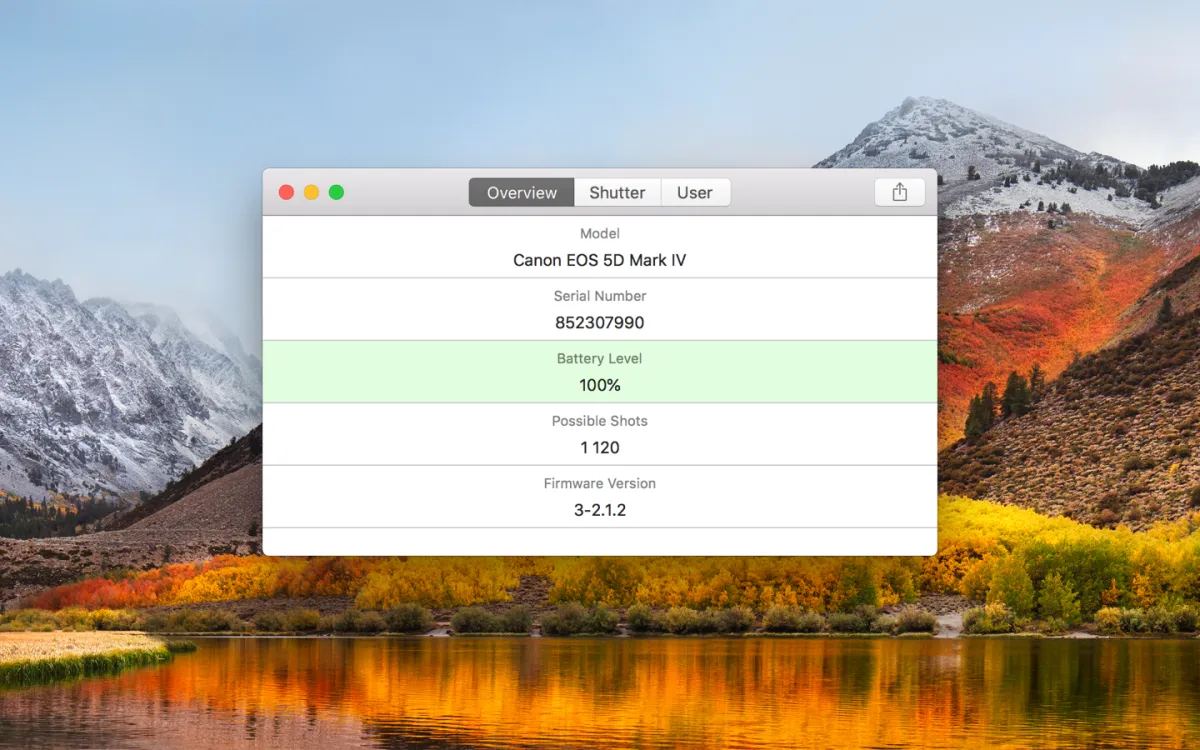
Task: Minimize the window using the yellow button
Action: coord(311,192)
